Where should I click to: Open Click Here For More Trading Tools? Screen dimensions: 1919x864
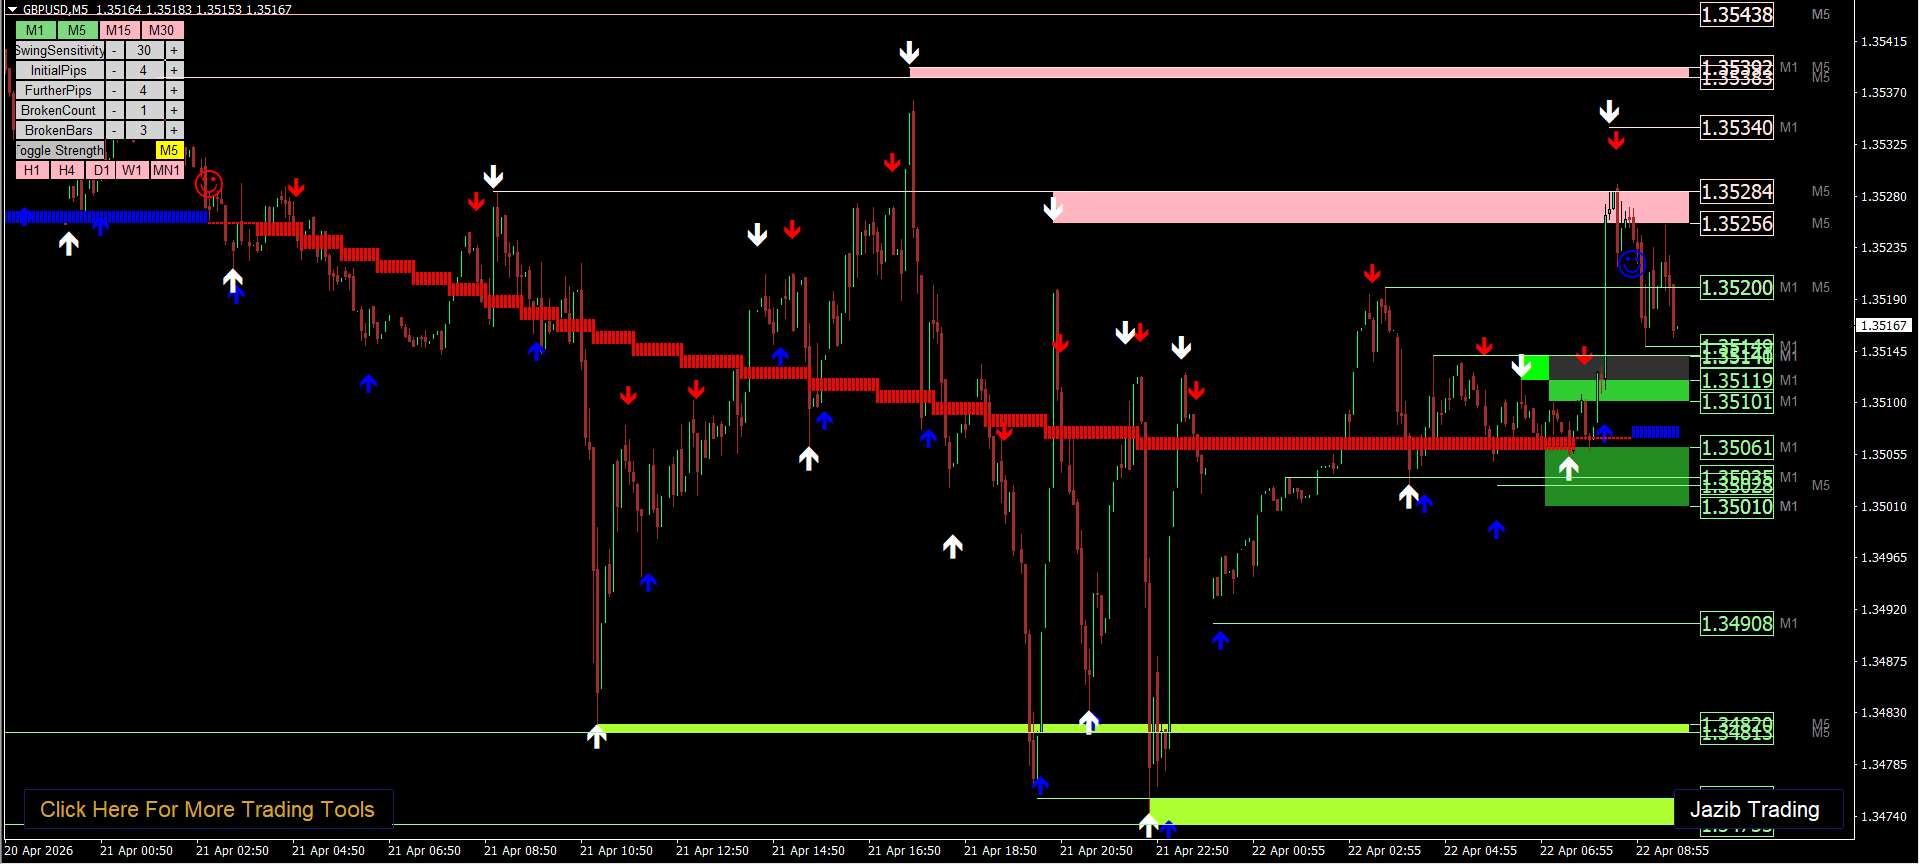pyautogui.click(x=207, y=809)
